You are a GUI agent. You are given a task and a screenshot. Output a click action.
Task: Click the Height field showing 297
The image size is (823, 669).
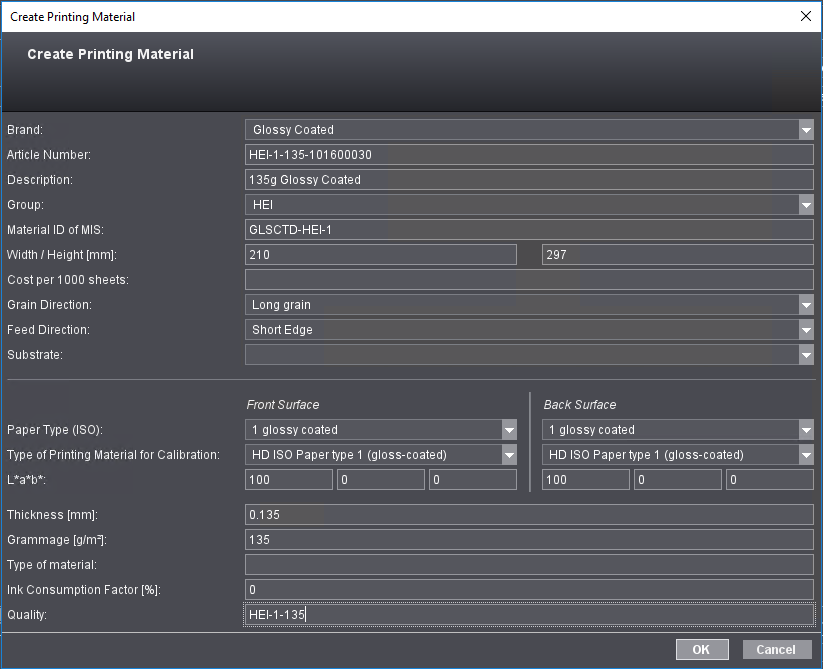[676, 255]
